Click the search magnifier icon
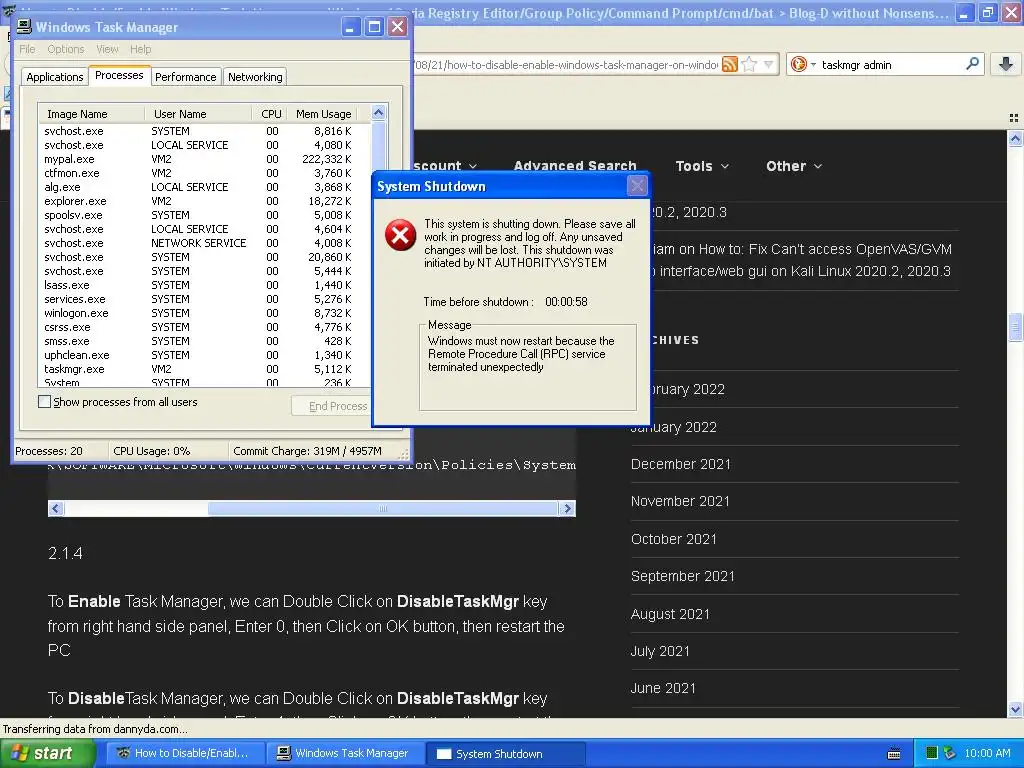 pyautogui.click(x=972, y=64)
